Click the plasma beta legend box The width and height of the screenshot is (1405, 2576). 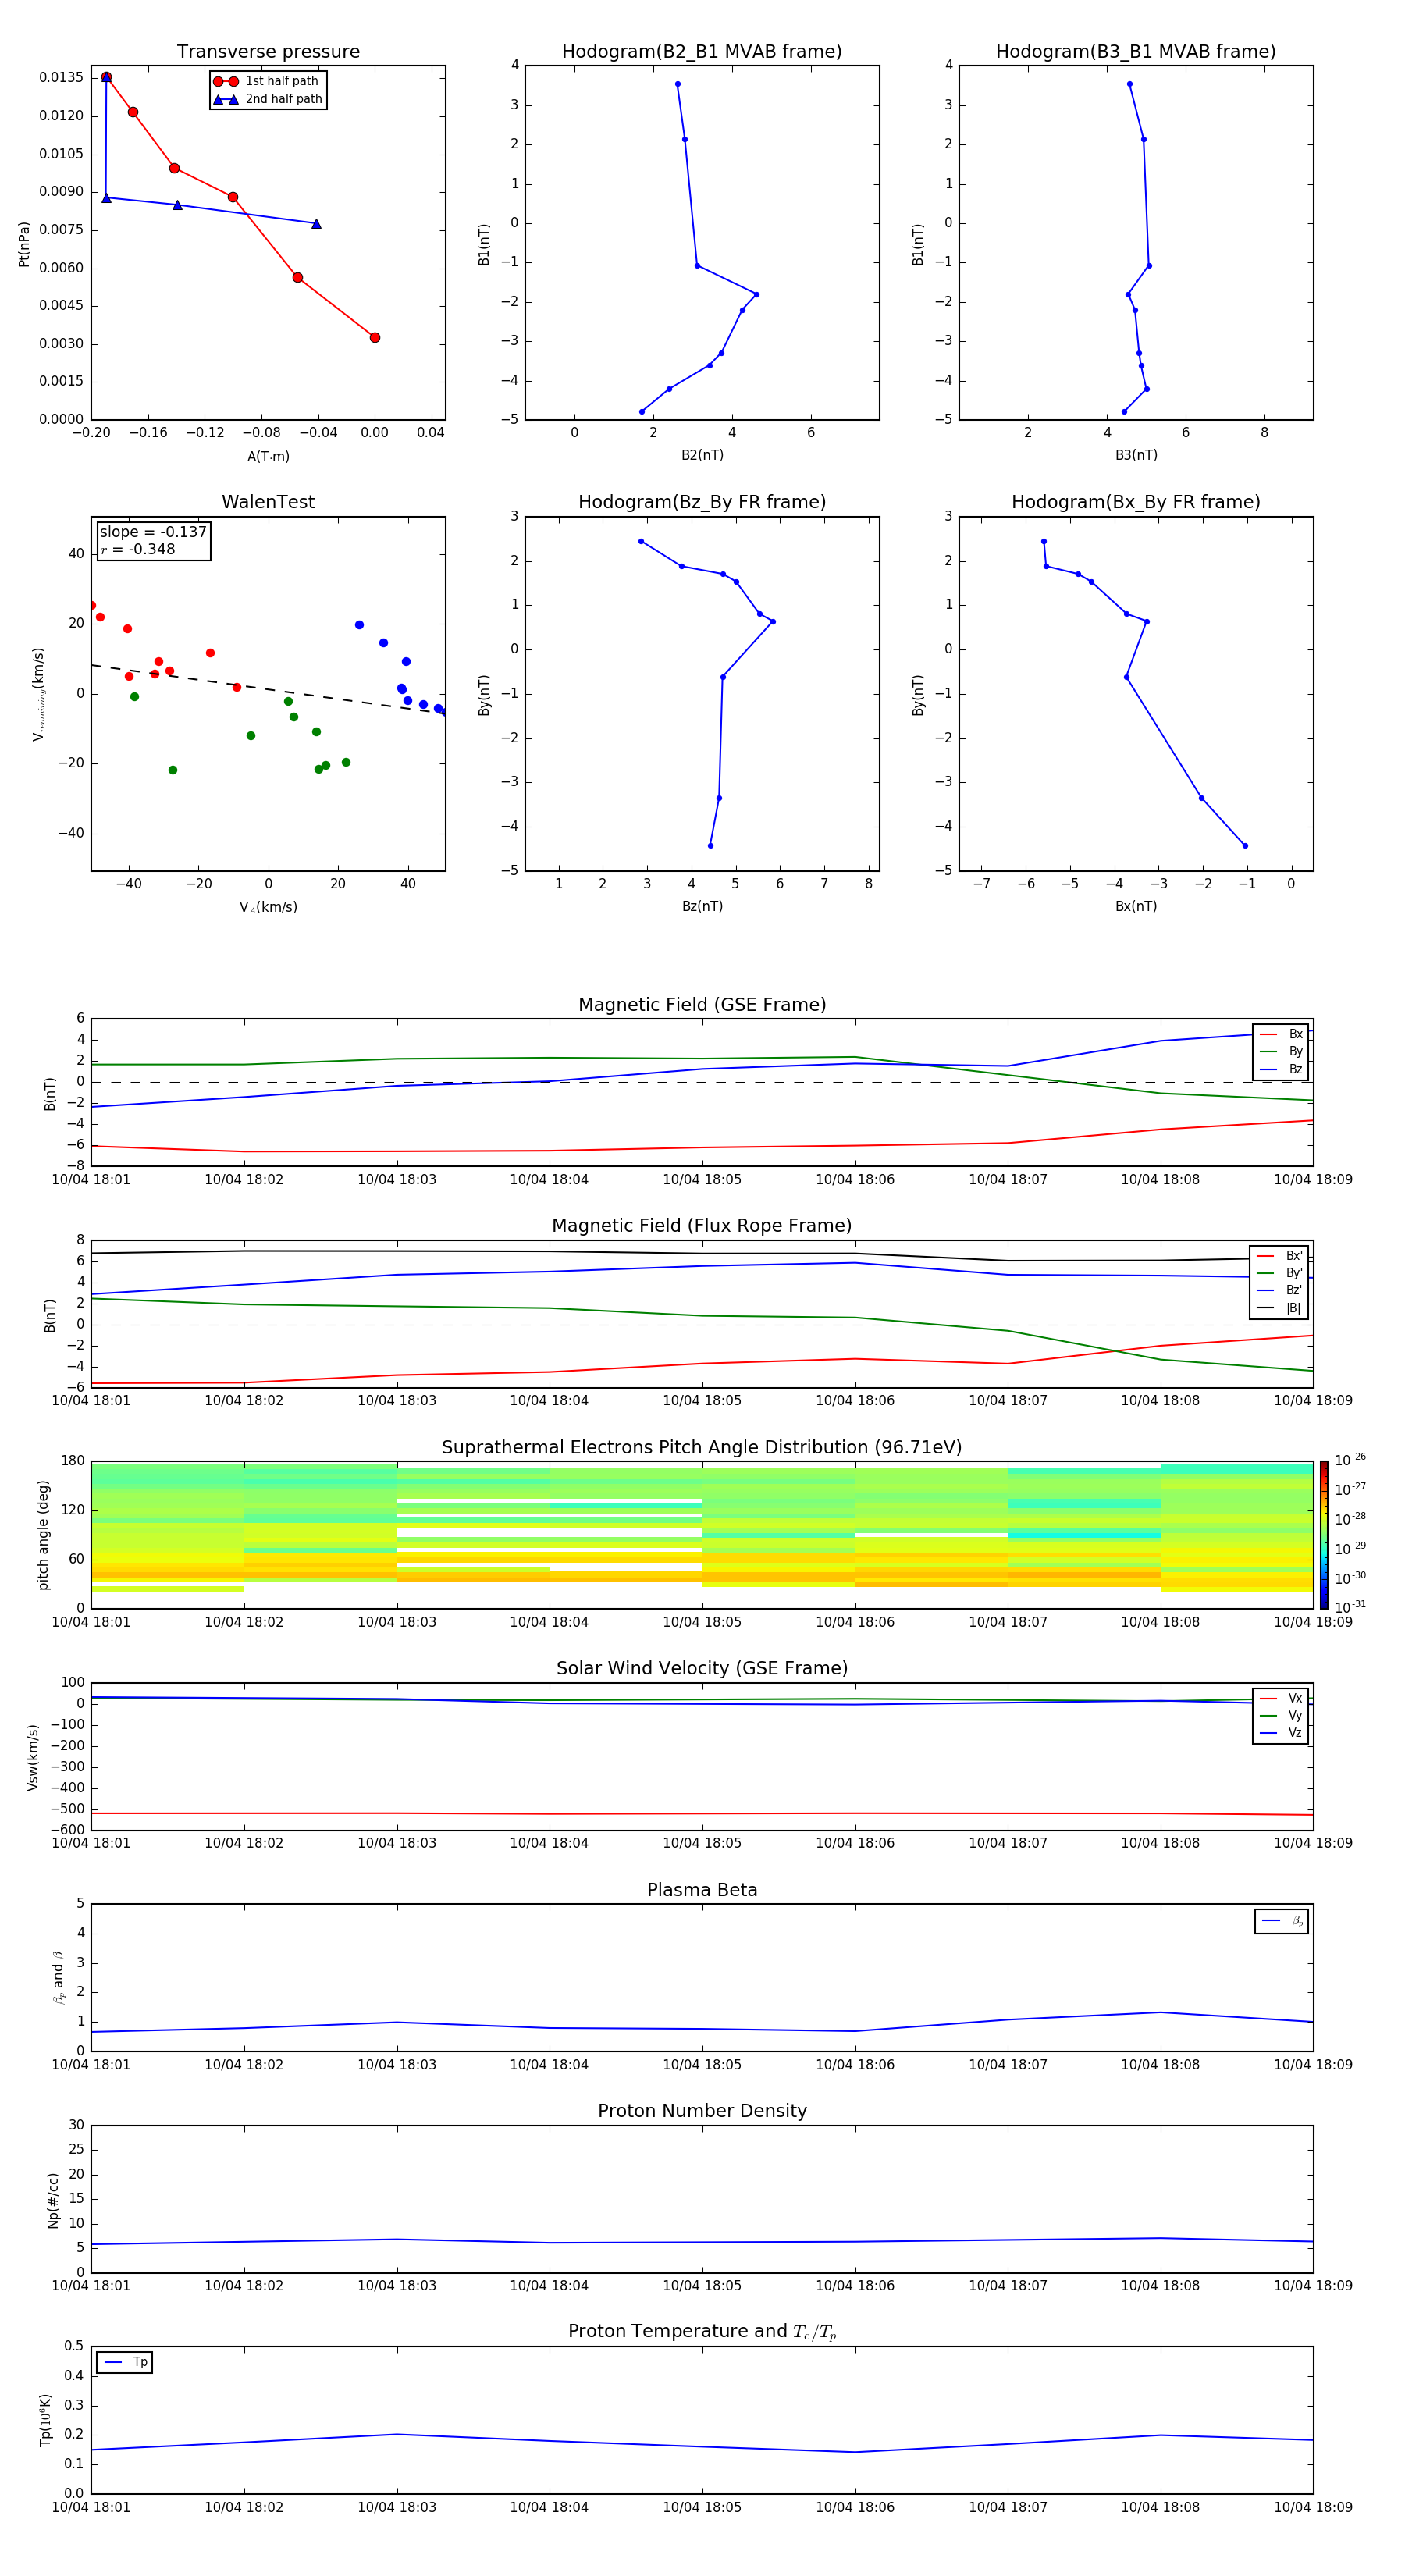1281,1921
